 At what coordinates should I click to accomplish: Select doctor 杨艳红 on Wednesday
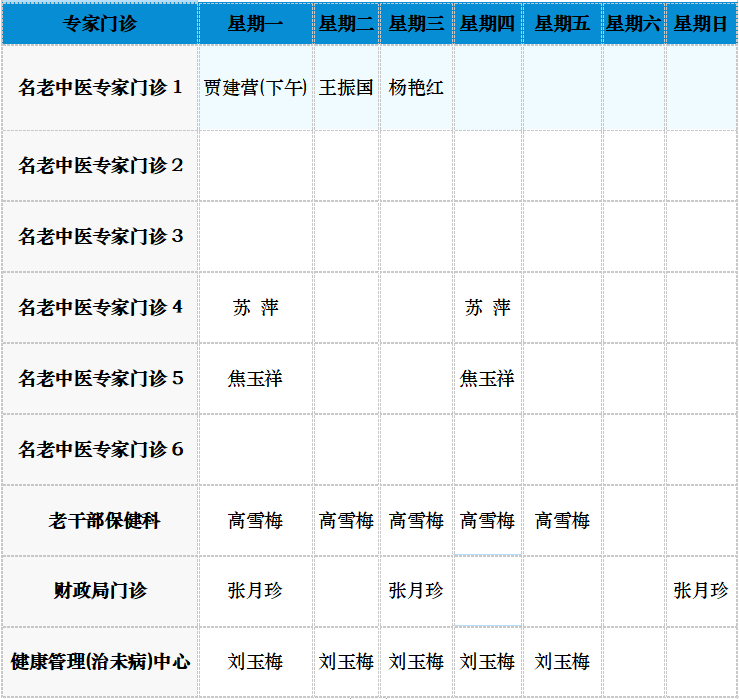[x=416, y=88]
